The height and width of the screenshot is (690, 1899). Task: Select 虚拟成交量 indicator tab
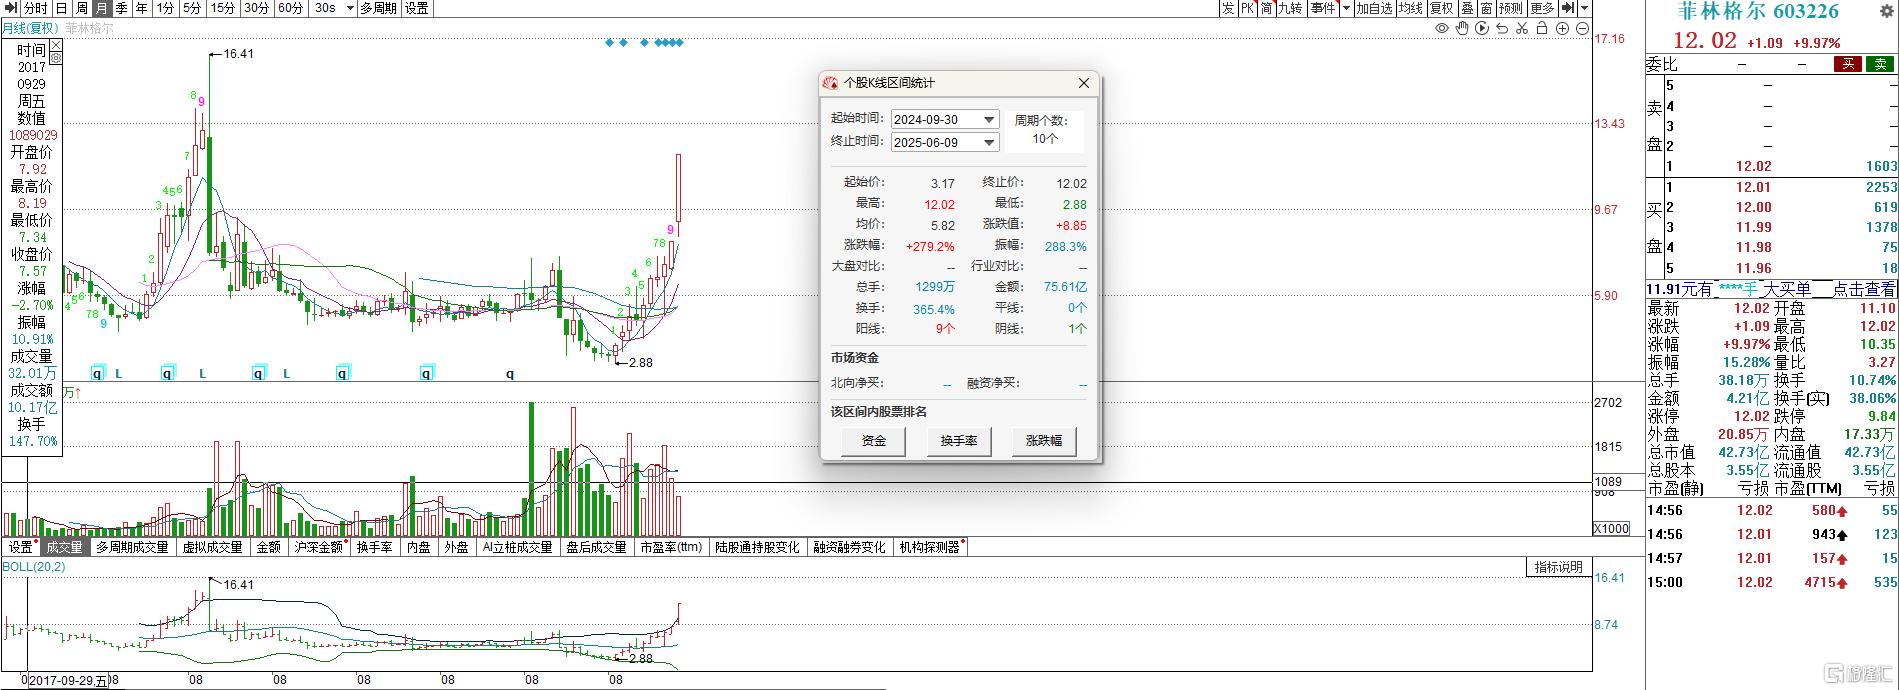coord(212,547)
